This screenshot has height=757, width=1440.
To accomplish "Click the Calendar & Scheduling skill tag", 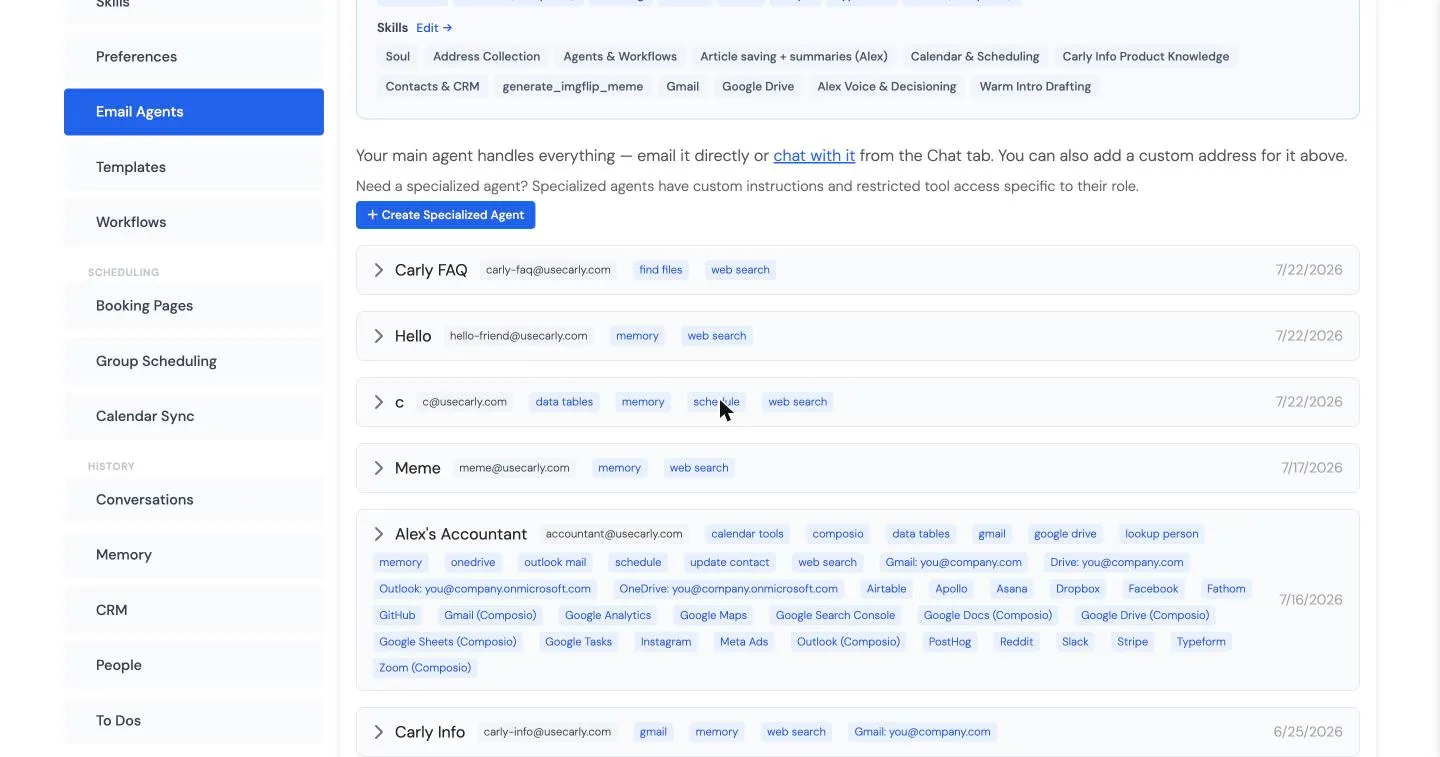I will (x=975, y=57).
